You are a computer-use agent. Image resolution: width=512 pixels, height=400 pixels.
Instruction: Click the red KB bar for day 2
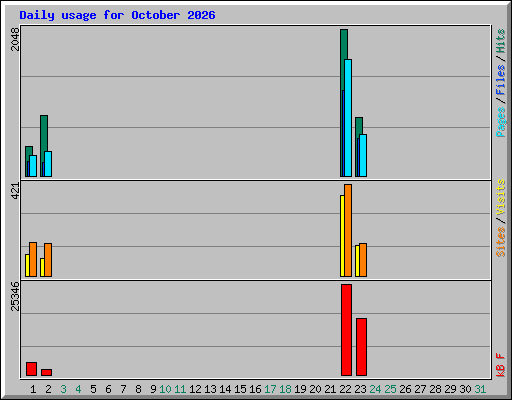46,372
